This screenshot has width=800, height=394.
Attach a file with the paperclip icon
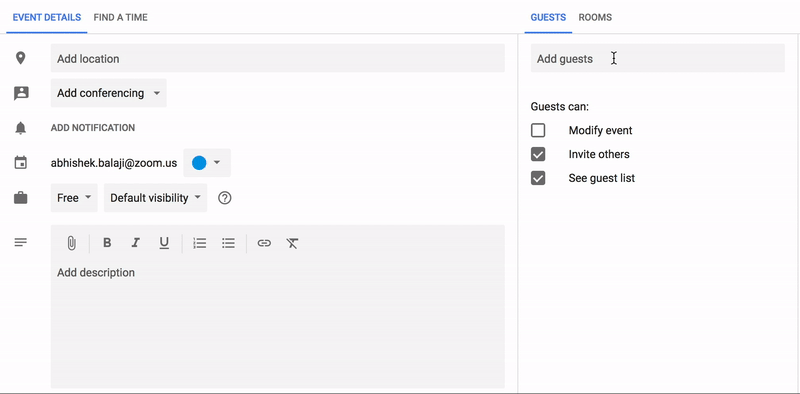(x=71, y=243)
